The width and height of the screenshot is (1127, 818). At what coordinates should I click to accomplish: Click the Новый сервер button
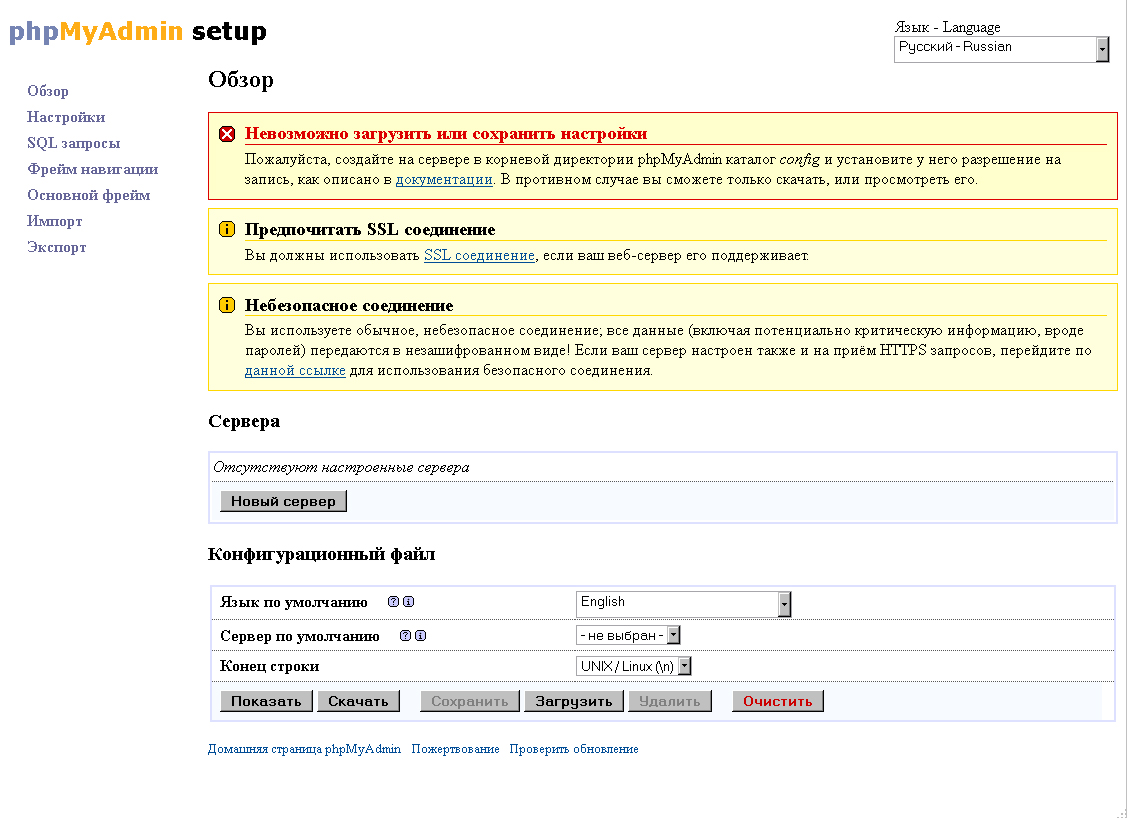283,501
